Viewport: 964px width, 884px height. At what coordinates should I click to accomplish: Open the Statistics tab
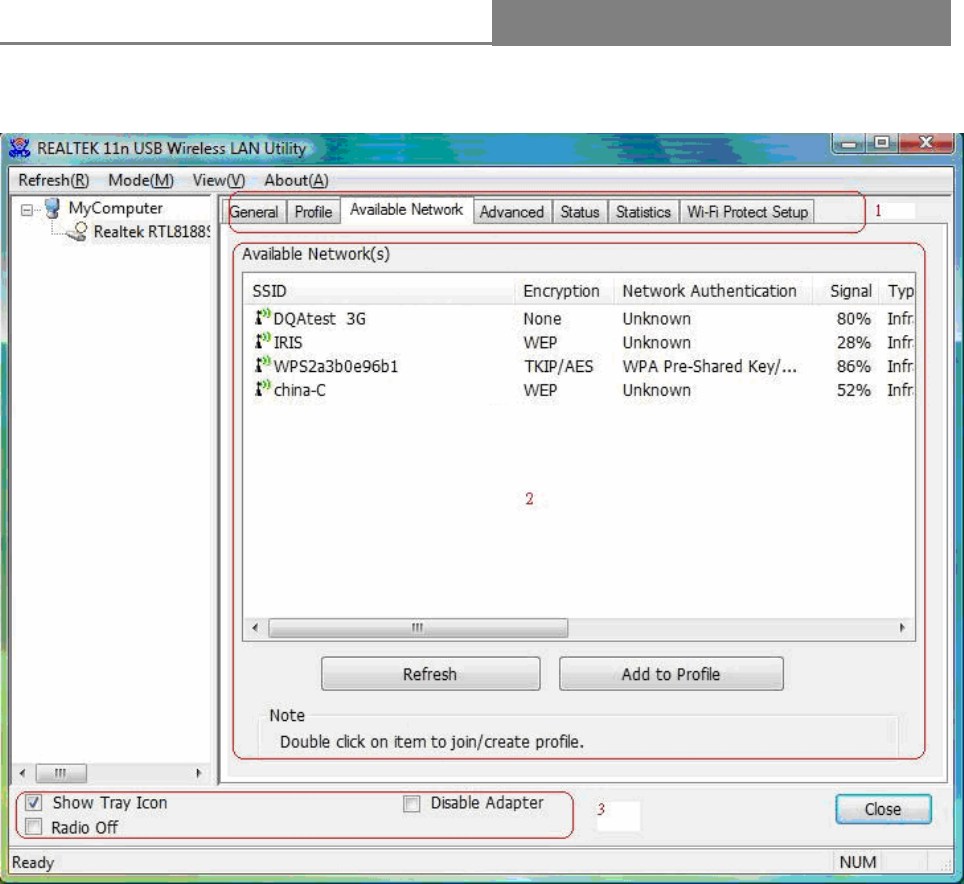click(643, 211)
